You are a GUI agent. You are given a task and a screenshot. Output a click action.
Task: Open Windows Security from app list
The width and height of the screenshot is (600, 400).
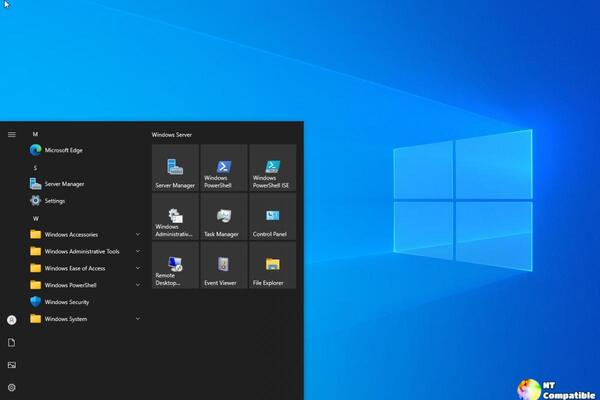[x=85, y=302]
